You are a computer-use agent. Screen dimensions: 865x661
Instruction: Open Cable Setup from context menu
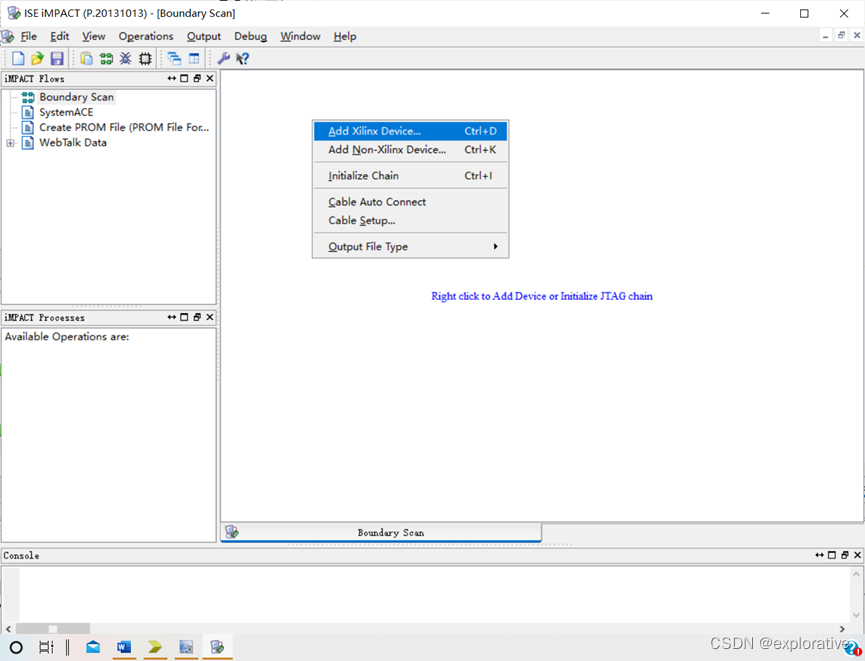click(410, 221)
